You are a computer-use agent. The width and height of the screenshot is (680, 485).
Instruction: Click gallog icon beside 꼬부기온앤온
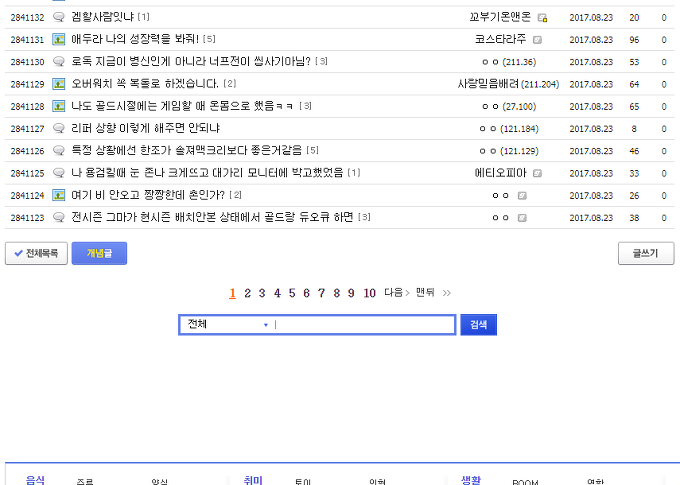pyautogui.click(x=542, y=18)
